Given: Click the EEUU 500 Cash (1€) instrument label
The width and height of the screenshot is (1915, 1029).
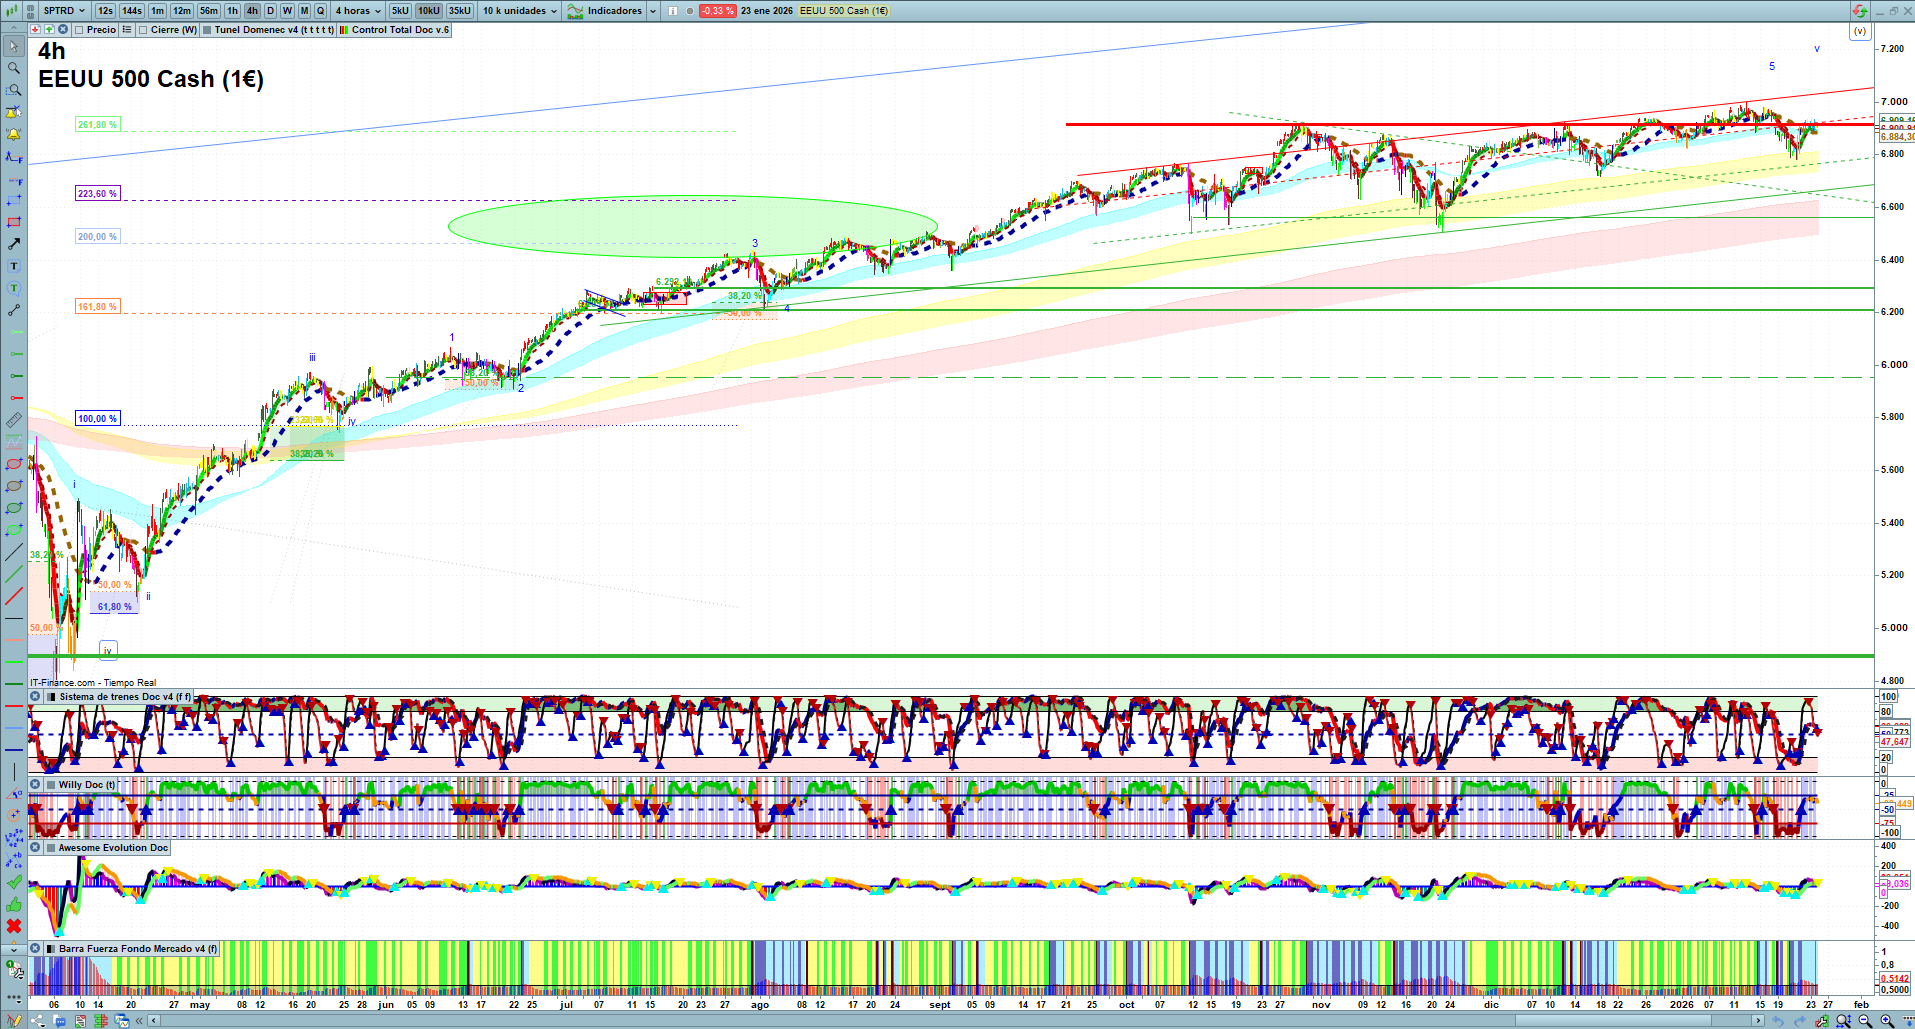Looking at the screenshot, I should click(x=844, y=11).
